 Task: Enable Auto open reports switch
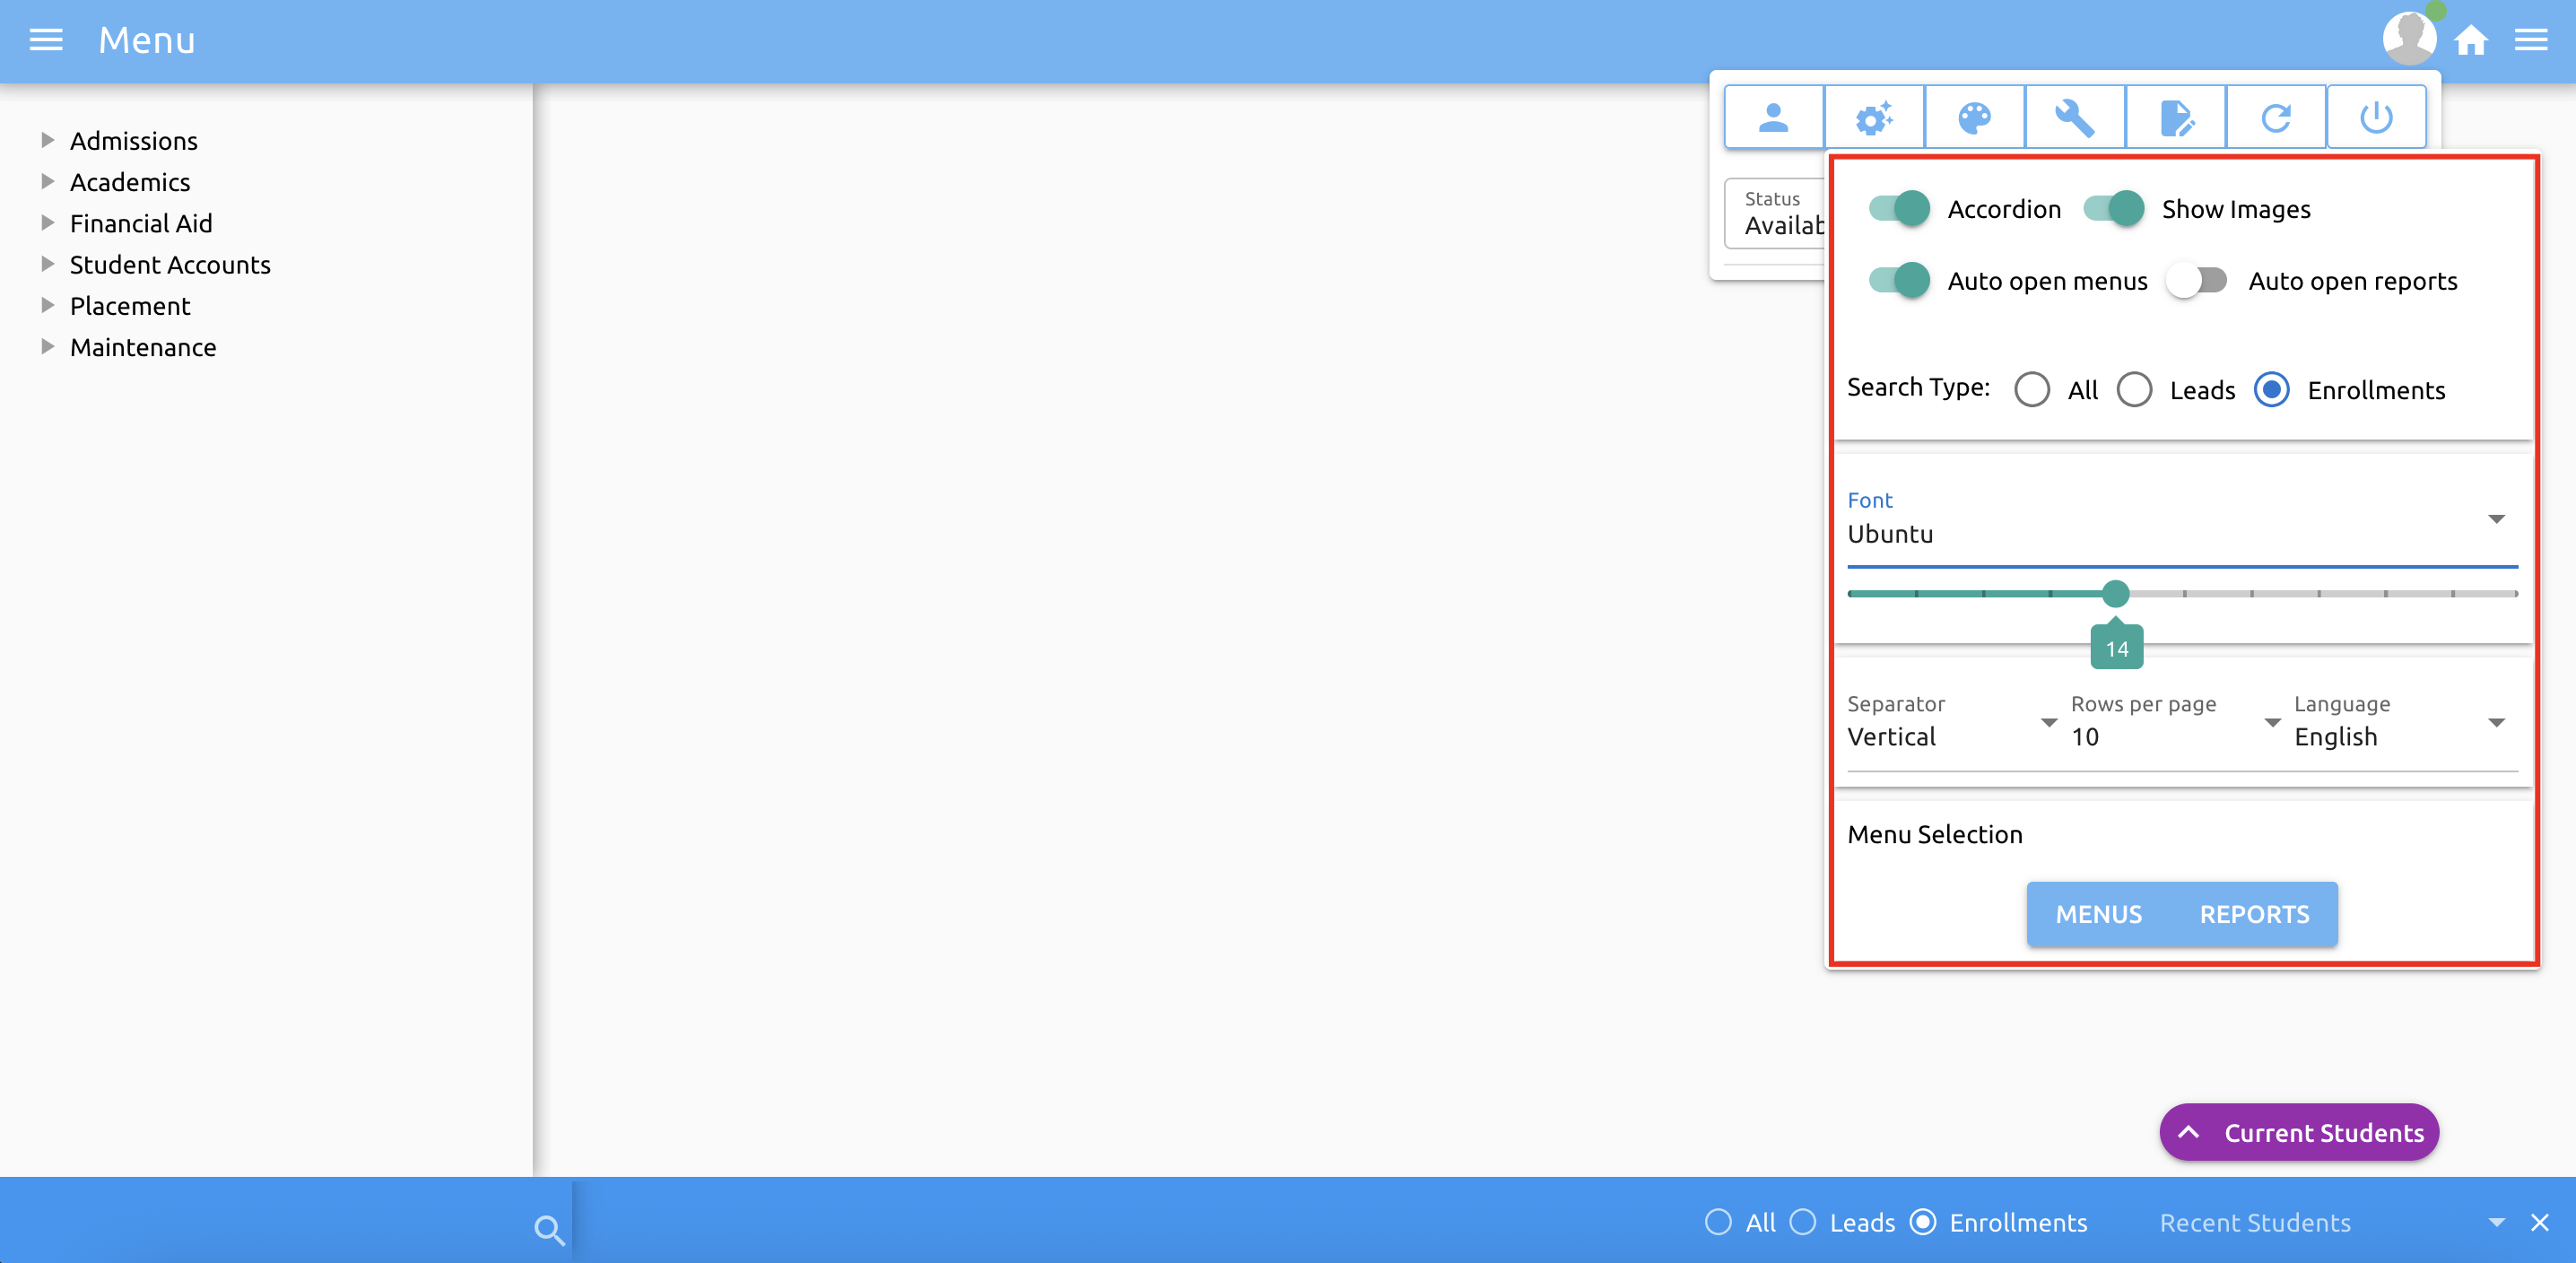pyautogui.click(x=2197, y=281)
